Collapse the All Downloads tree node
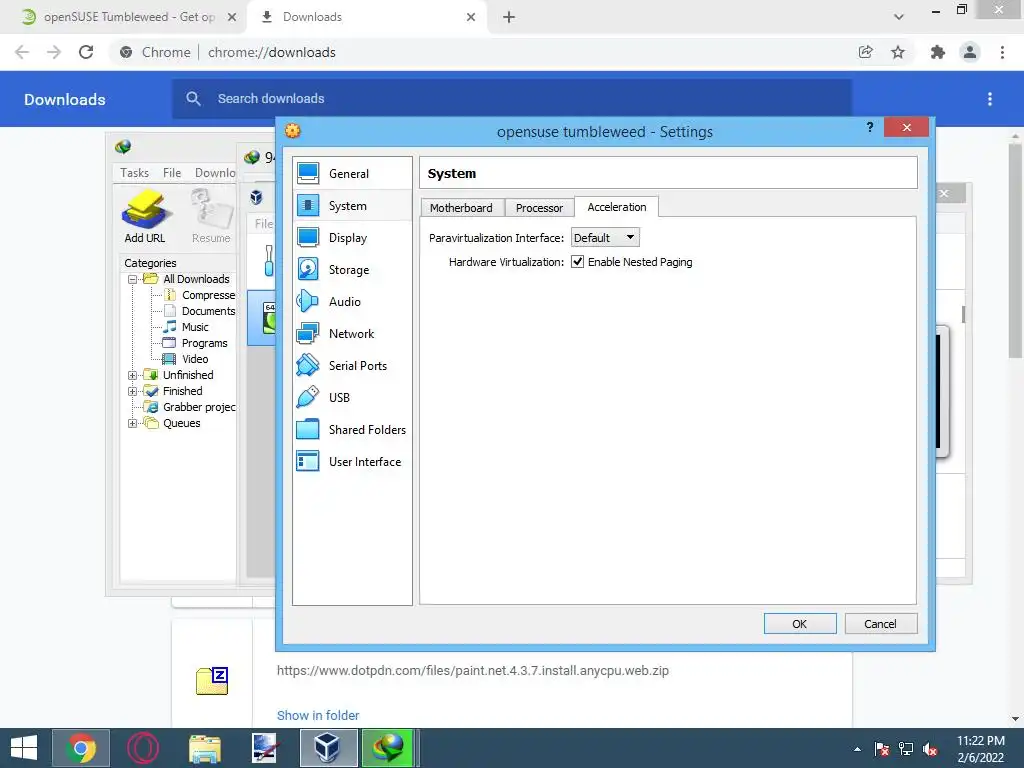 coord(133,280)
